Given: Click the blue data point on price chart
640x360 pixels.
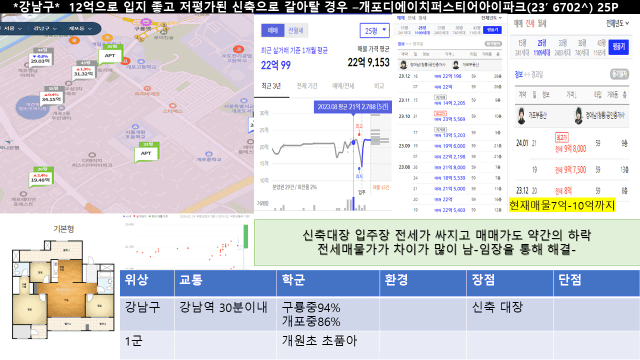Looking at the screenshot, I should coord(353,142).
